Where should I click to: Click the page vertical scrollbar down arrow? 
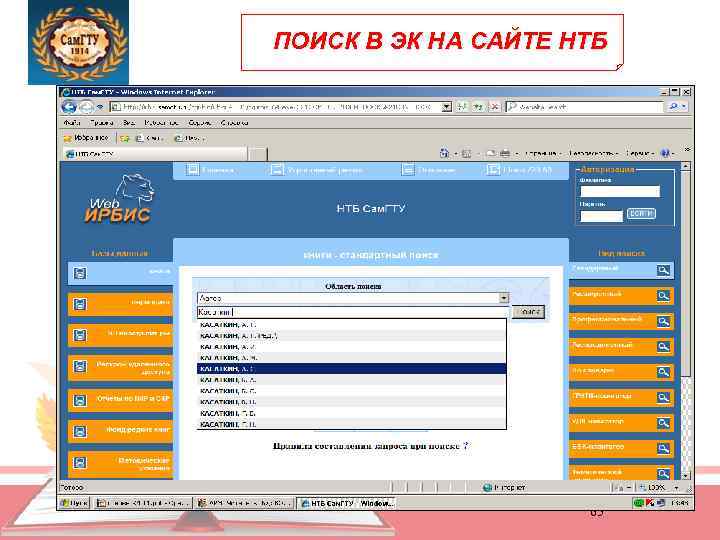686,476
